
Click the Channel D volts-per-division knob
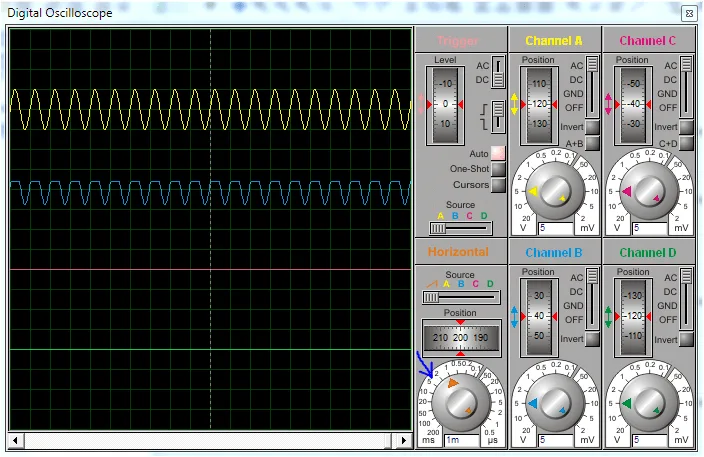[649, 403]
